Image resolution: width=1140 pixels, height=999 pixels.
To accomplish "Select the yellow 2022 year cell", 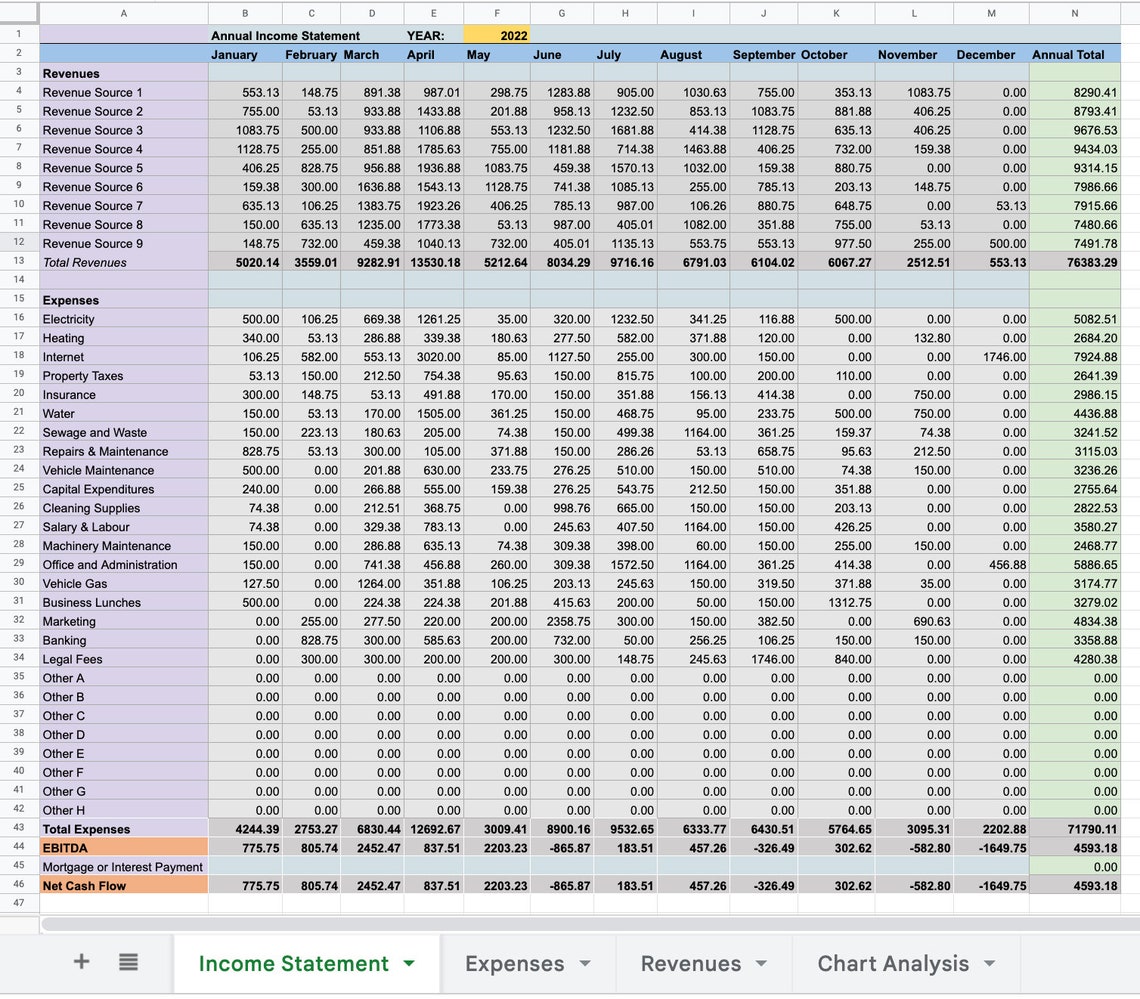I will [497, 35].
